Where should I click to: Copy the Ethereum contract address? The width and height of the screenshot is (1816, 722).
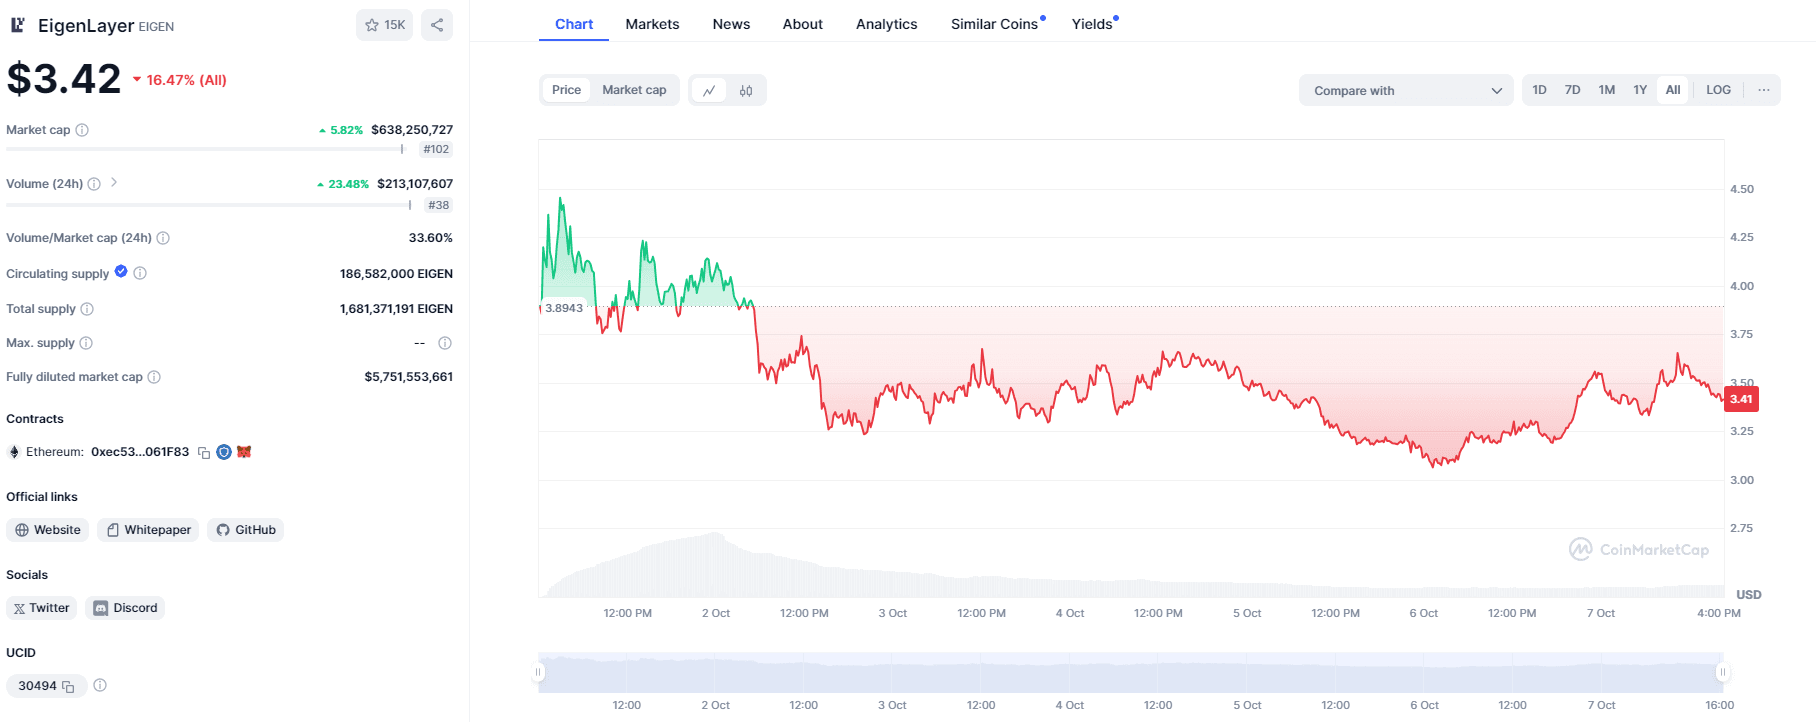coord(204,453)
